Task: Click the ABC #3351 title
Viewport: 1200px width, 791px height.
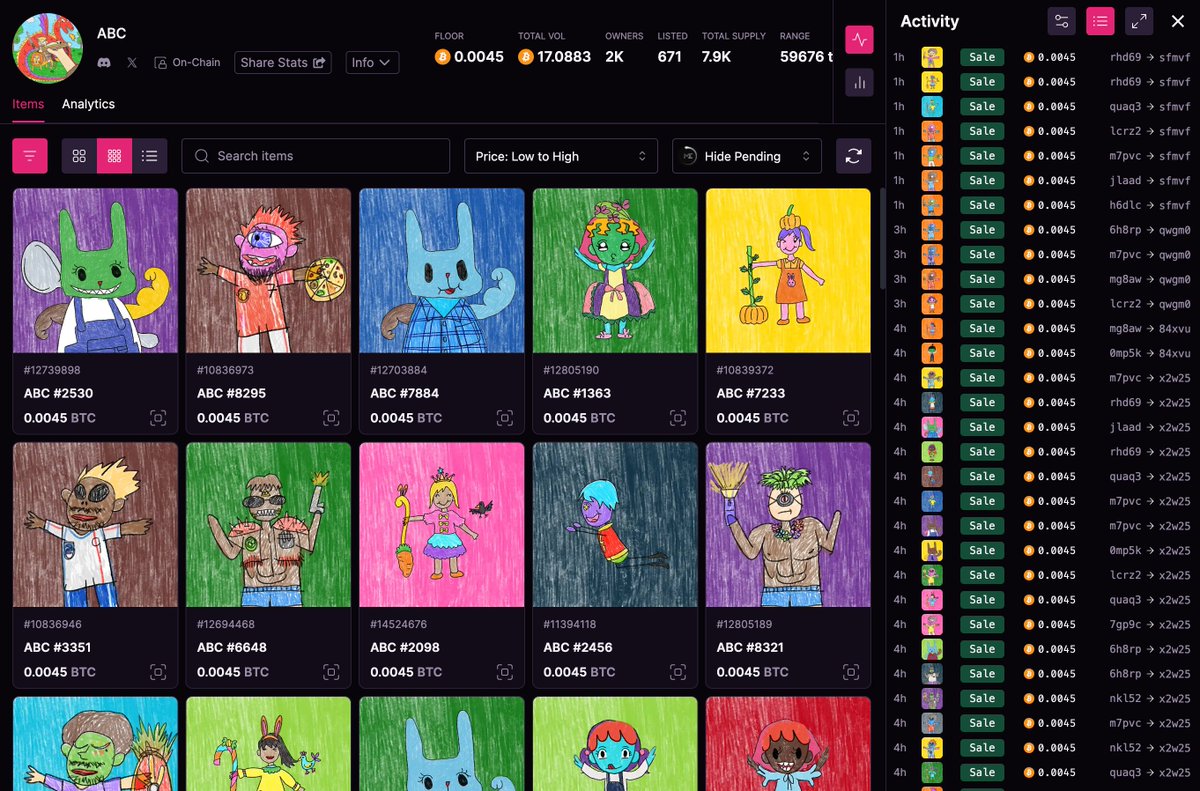Action: tap(57, 647)
